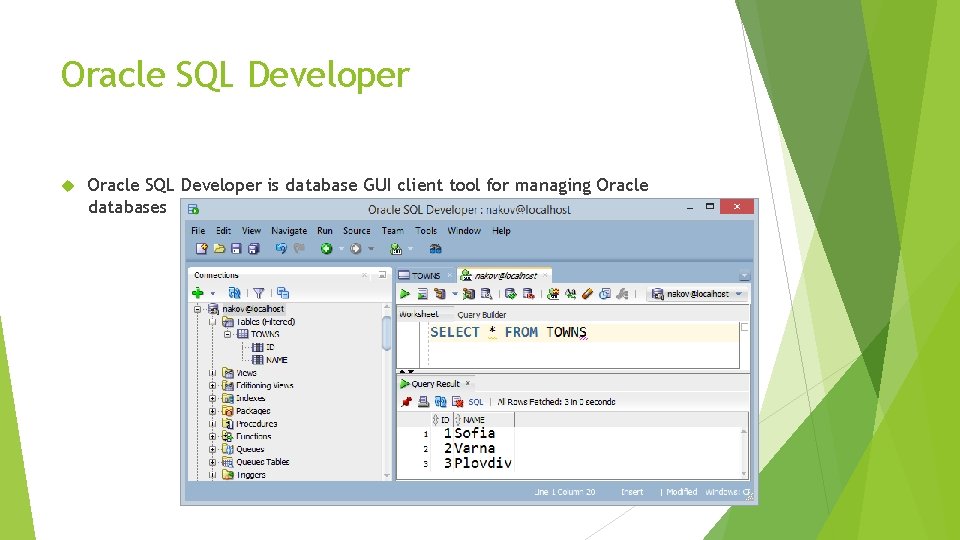Click the NAME column header in results
This screenshot has width=960, height=540.
point(484,420)
